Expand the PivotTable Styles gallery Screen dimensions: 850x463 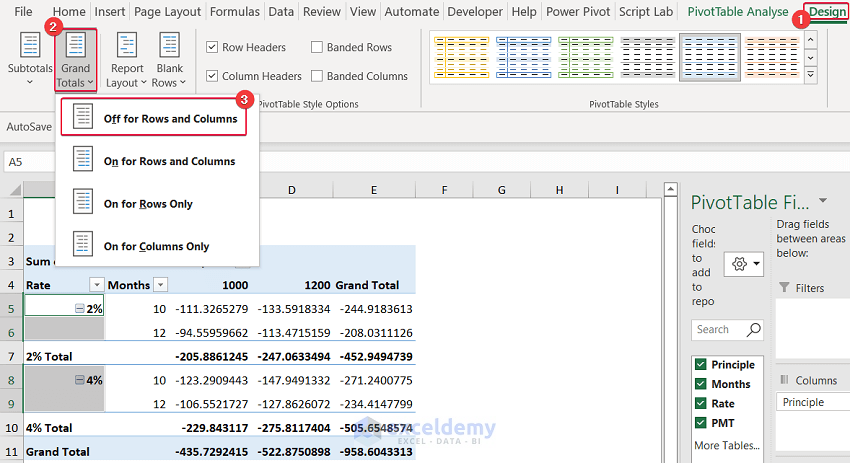[x=810, y=75]
